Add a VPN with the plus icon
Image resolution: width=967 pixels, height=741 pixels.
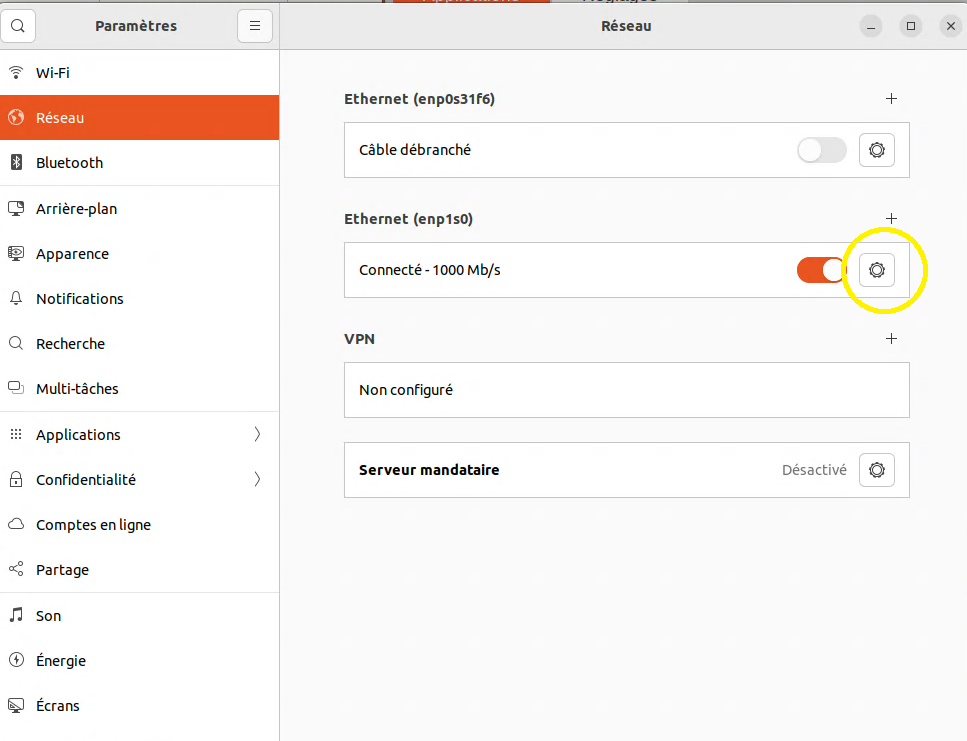892,339
